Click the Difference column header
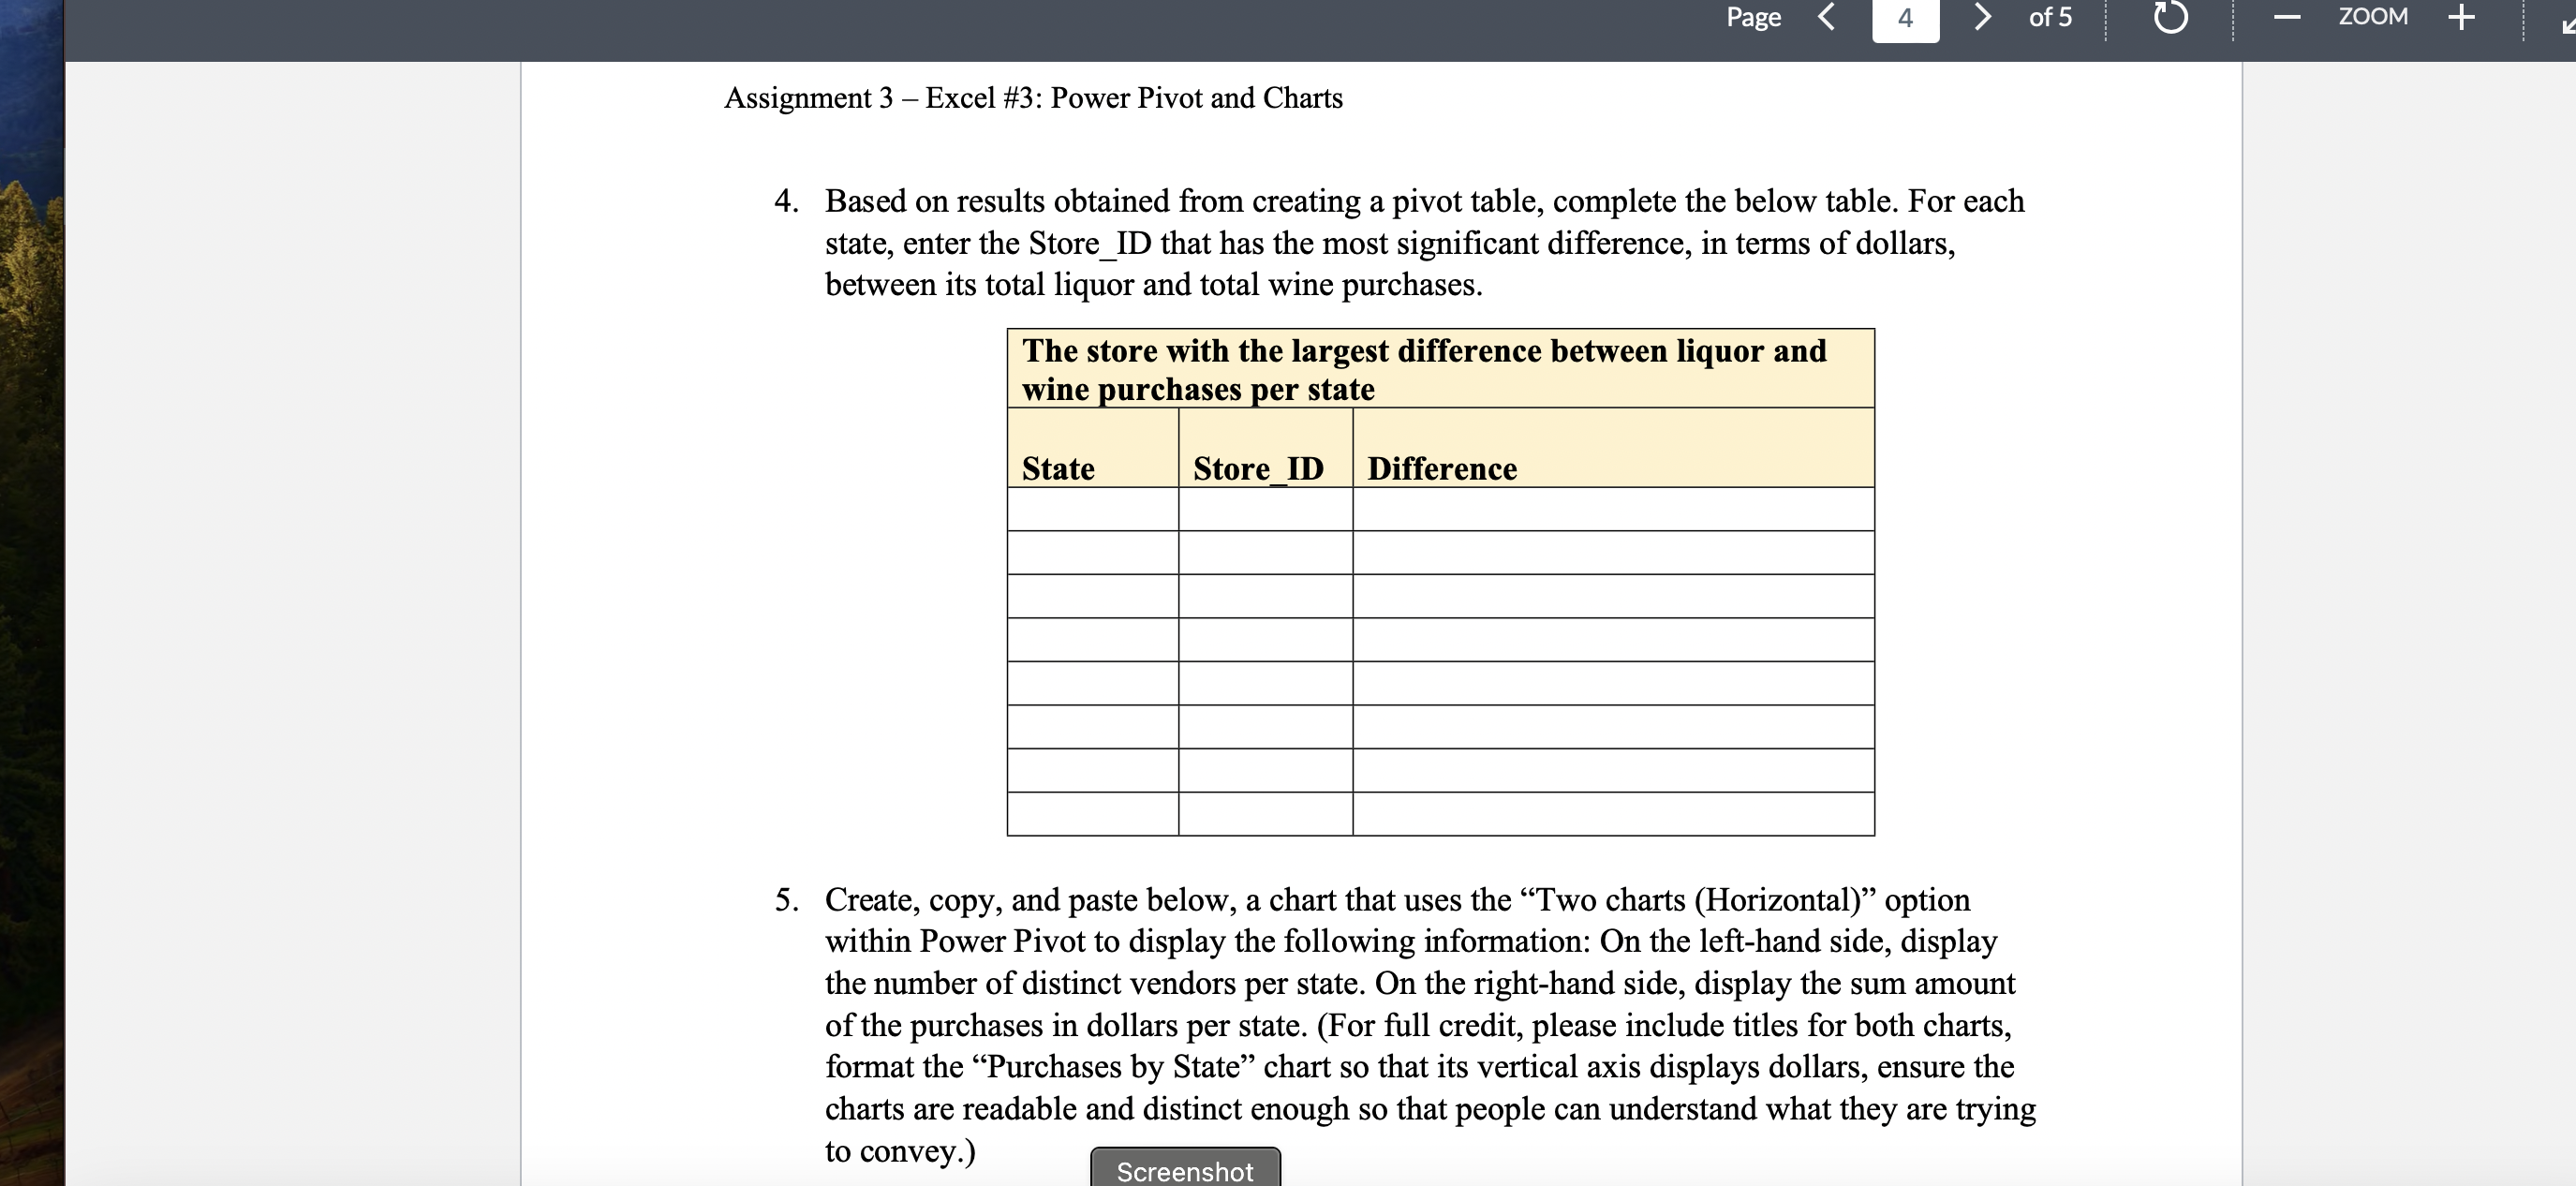 pyautogui.click(x=1441, y=467)
